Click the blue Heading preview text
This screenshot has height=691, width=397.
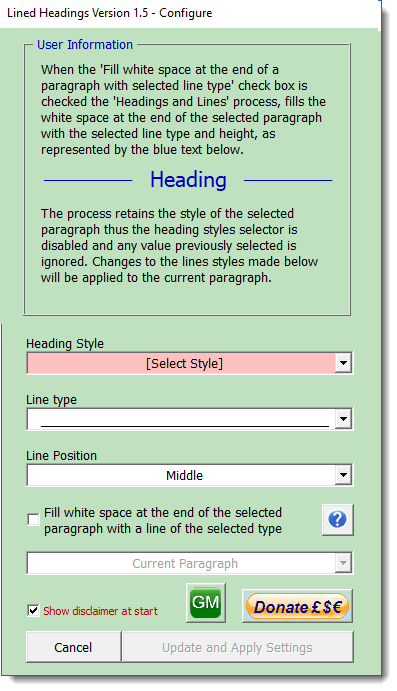(188, 180)
